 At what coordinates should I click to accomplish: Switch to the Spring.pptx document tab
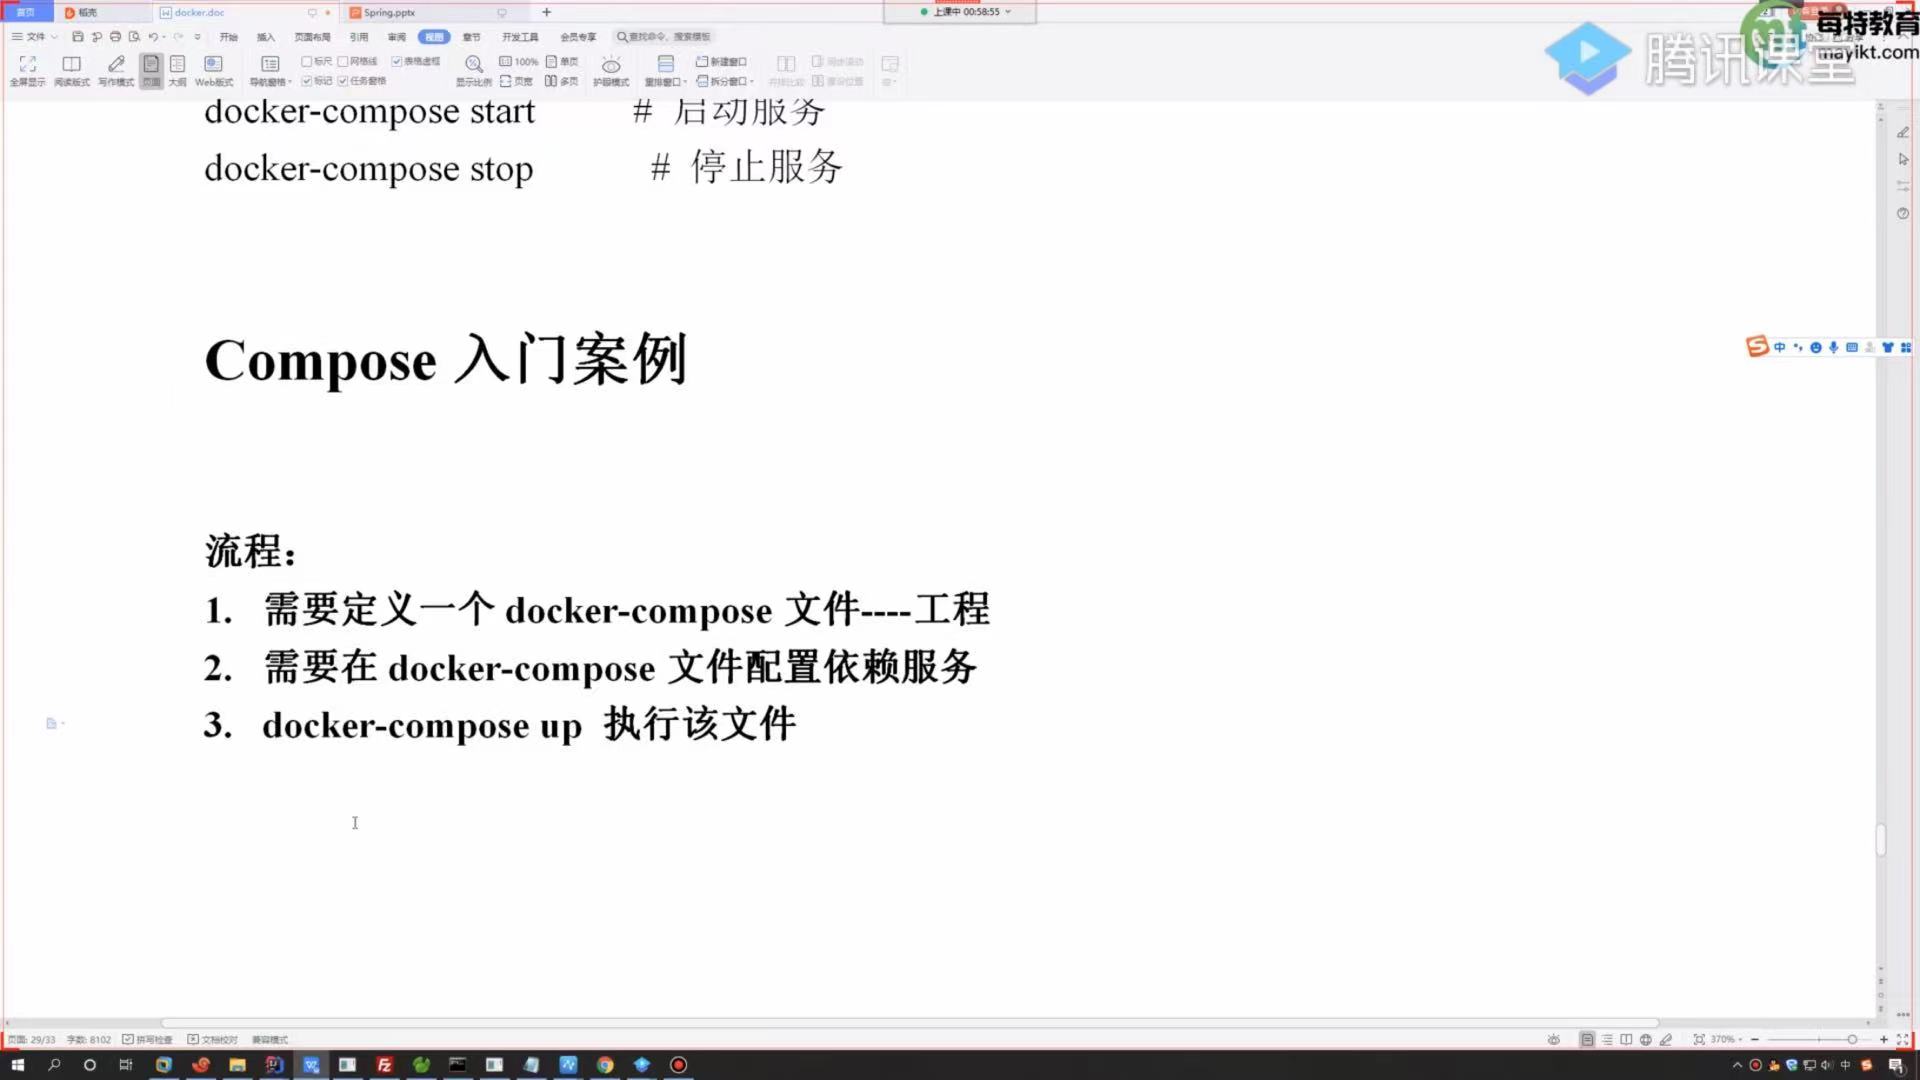pos(390,13)
